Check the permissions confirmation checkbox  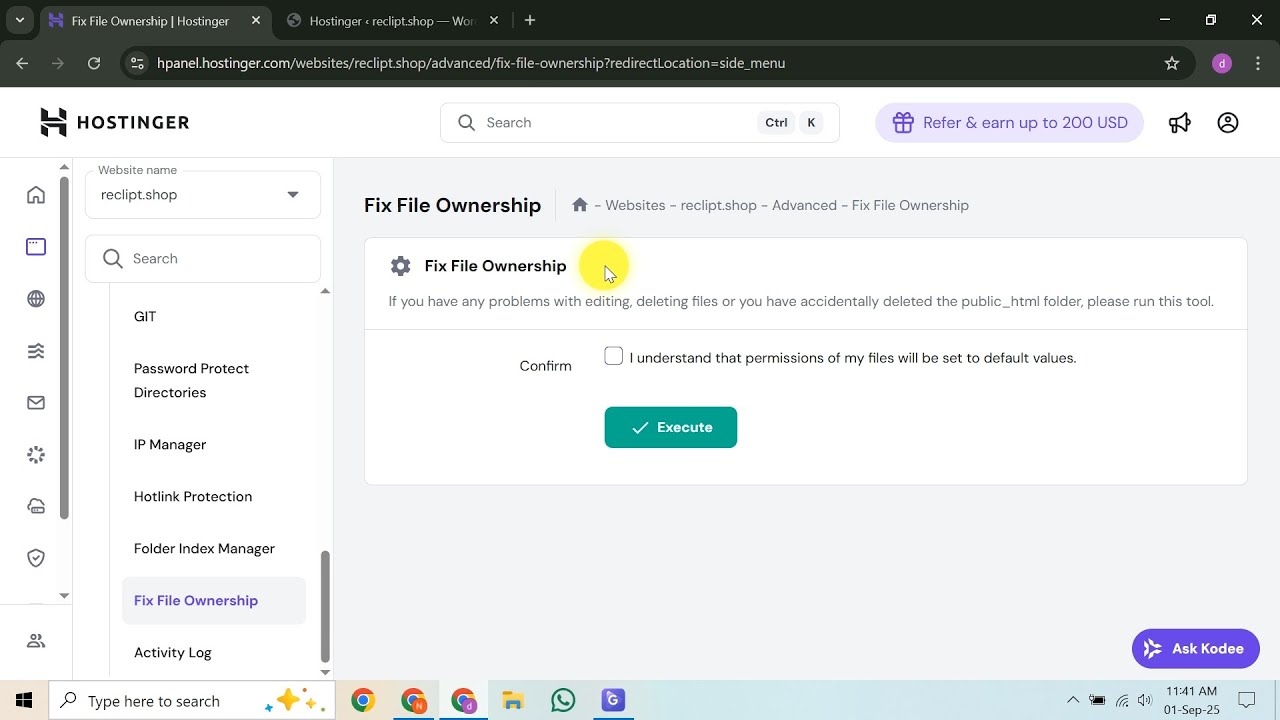pyautogui.click(x=614, y=356)
